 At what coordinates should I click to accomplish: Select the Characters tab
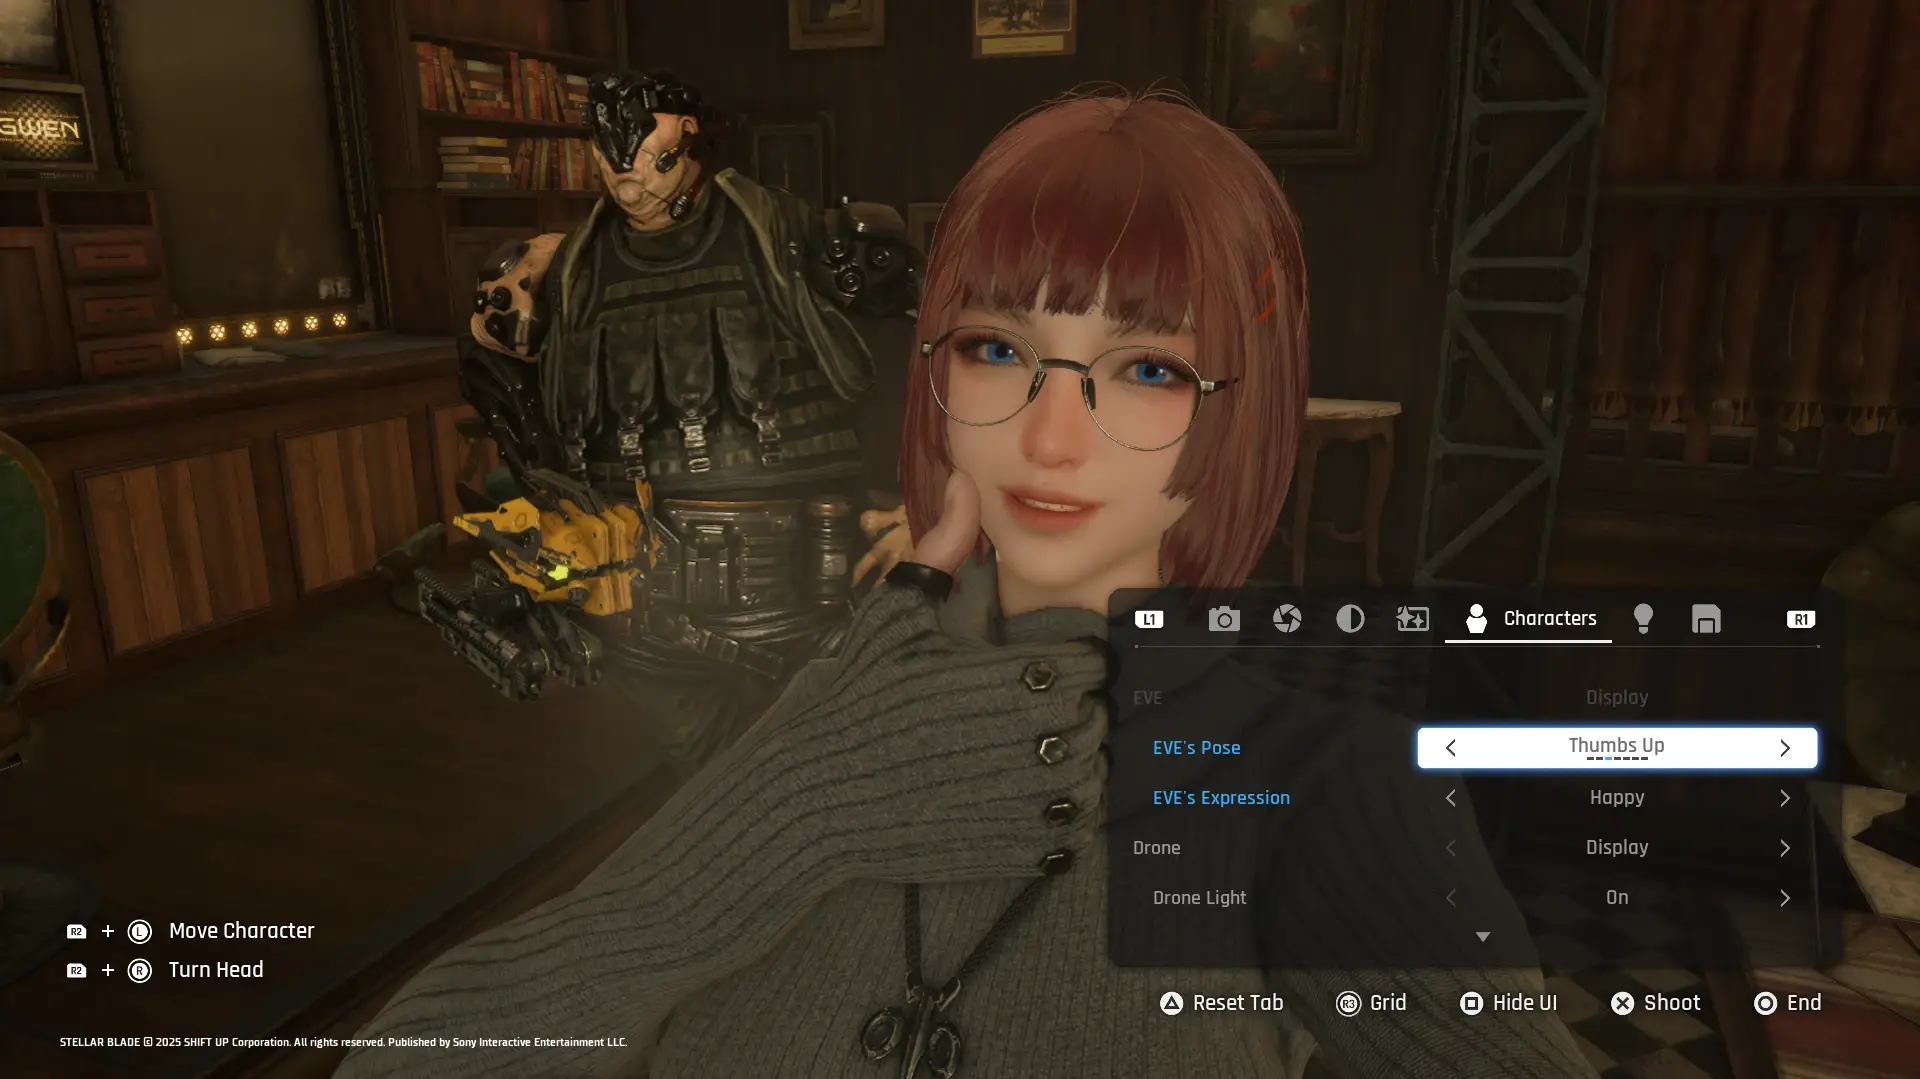(x=1529, y=619)
